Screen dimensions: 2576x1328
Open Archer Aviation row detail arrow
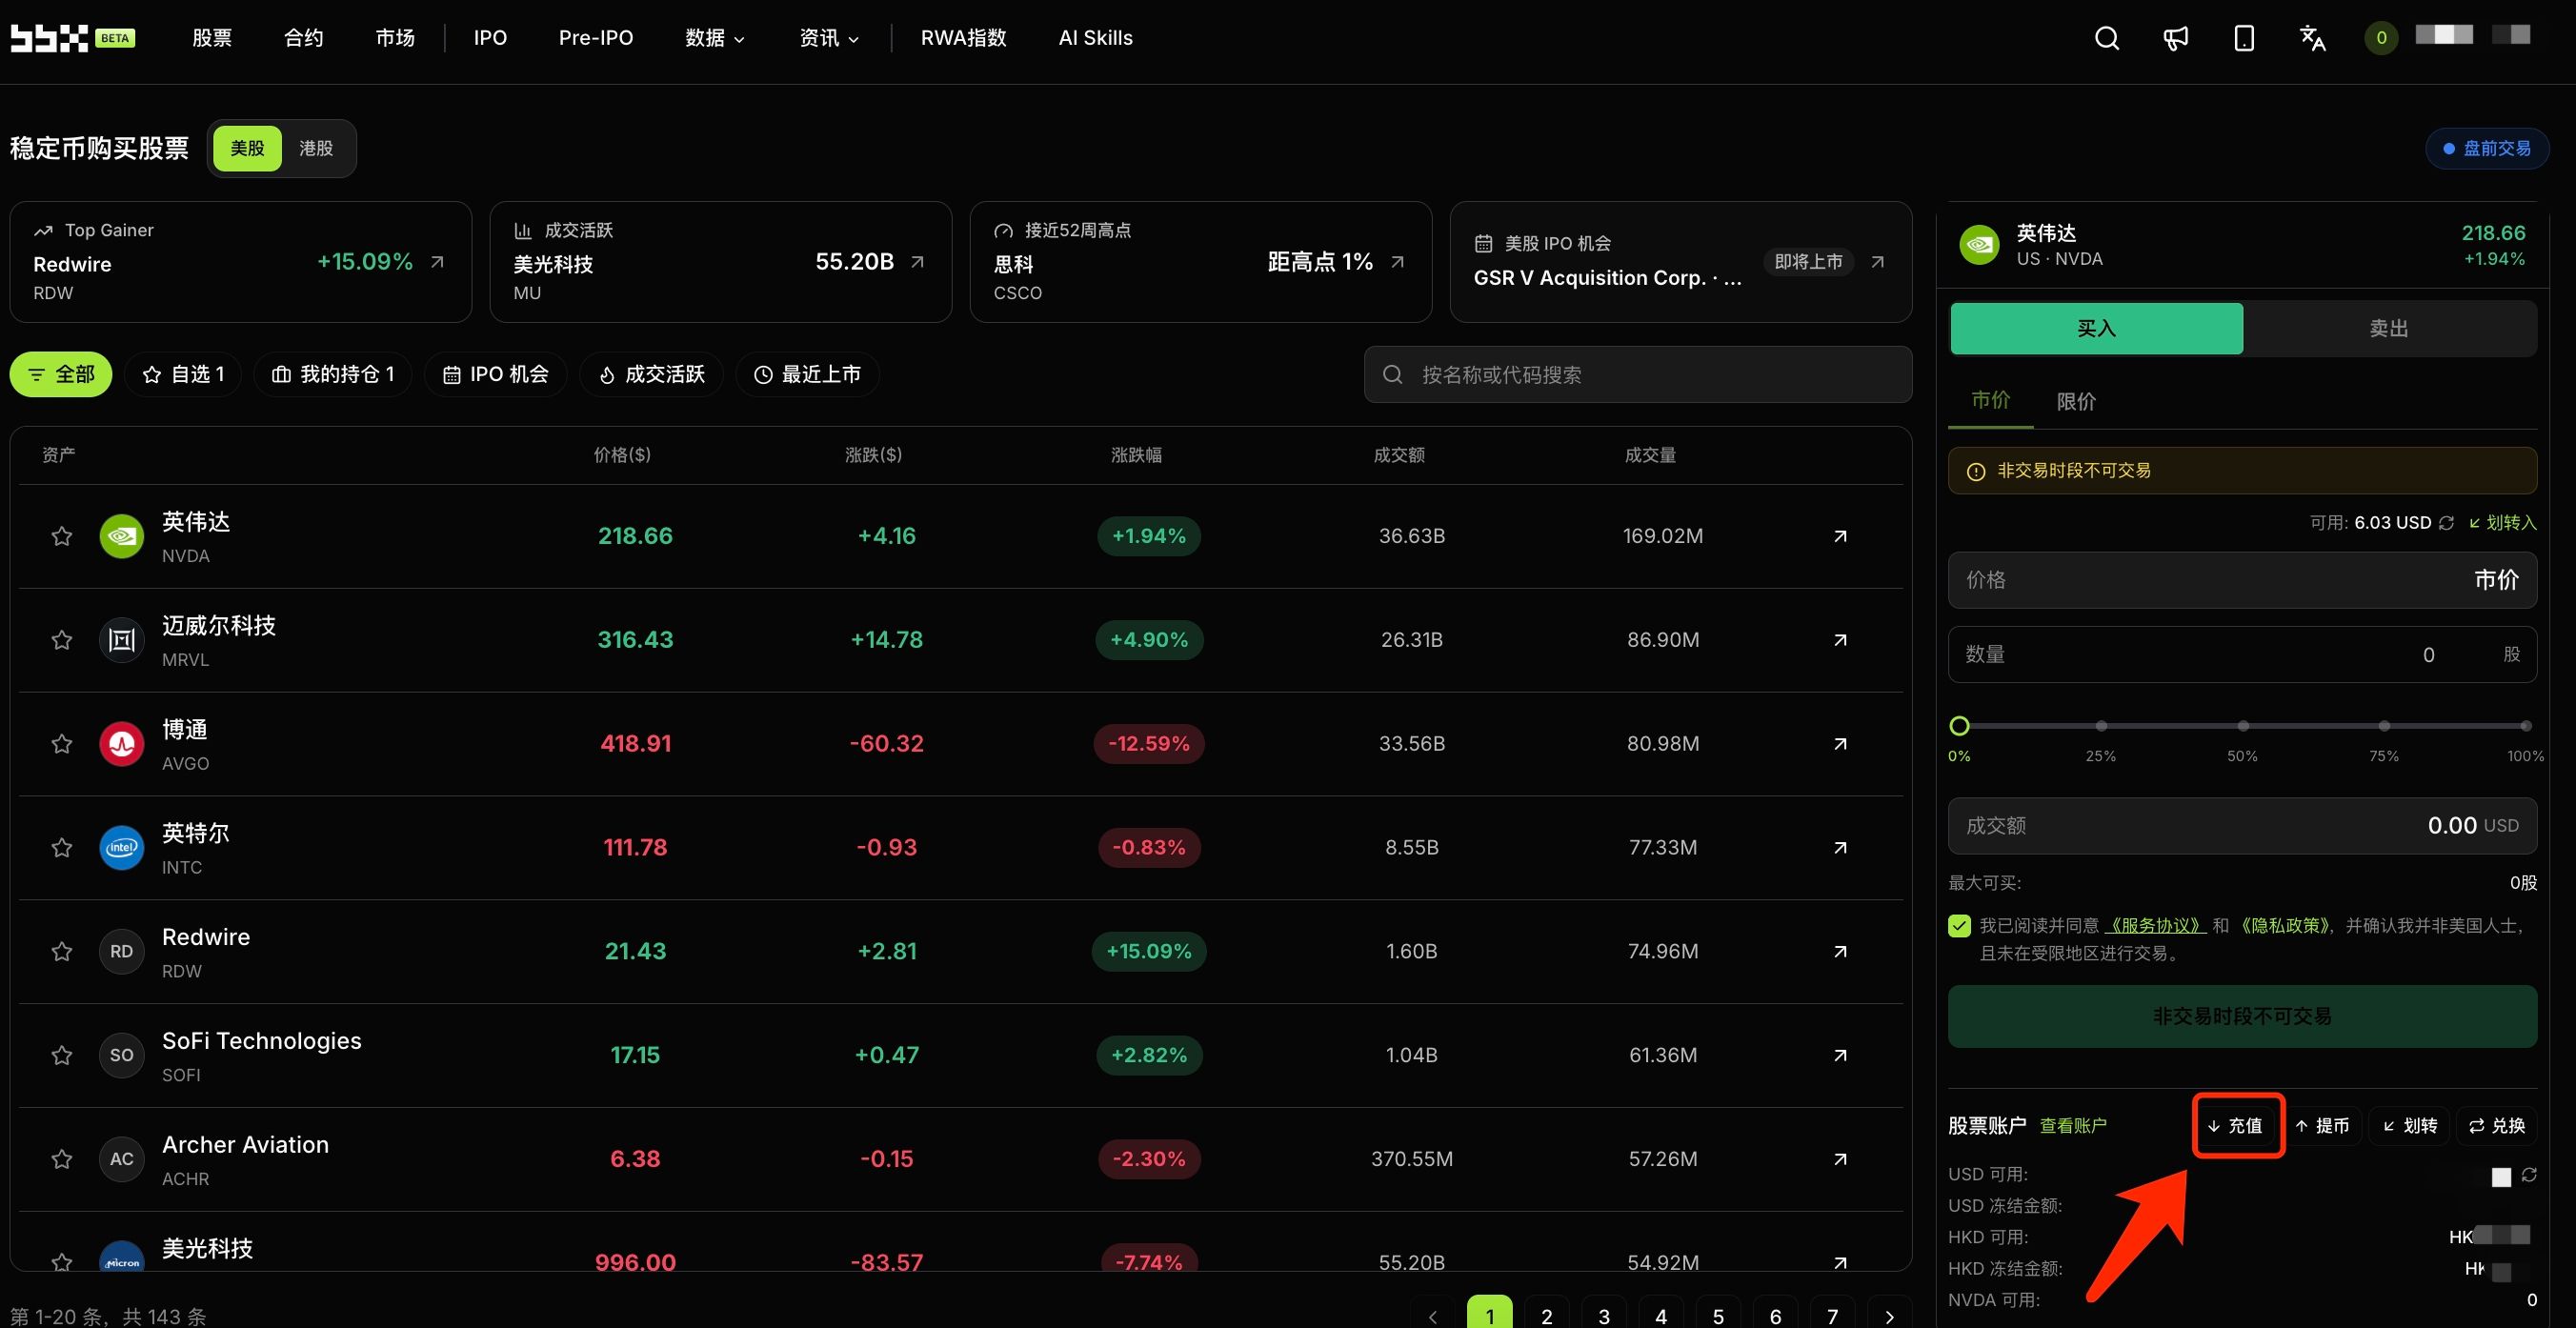[x=1840, y=1159]
